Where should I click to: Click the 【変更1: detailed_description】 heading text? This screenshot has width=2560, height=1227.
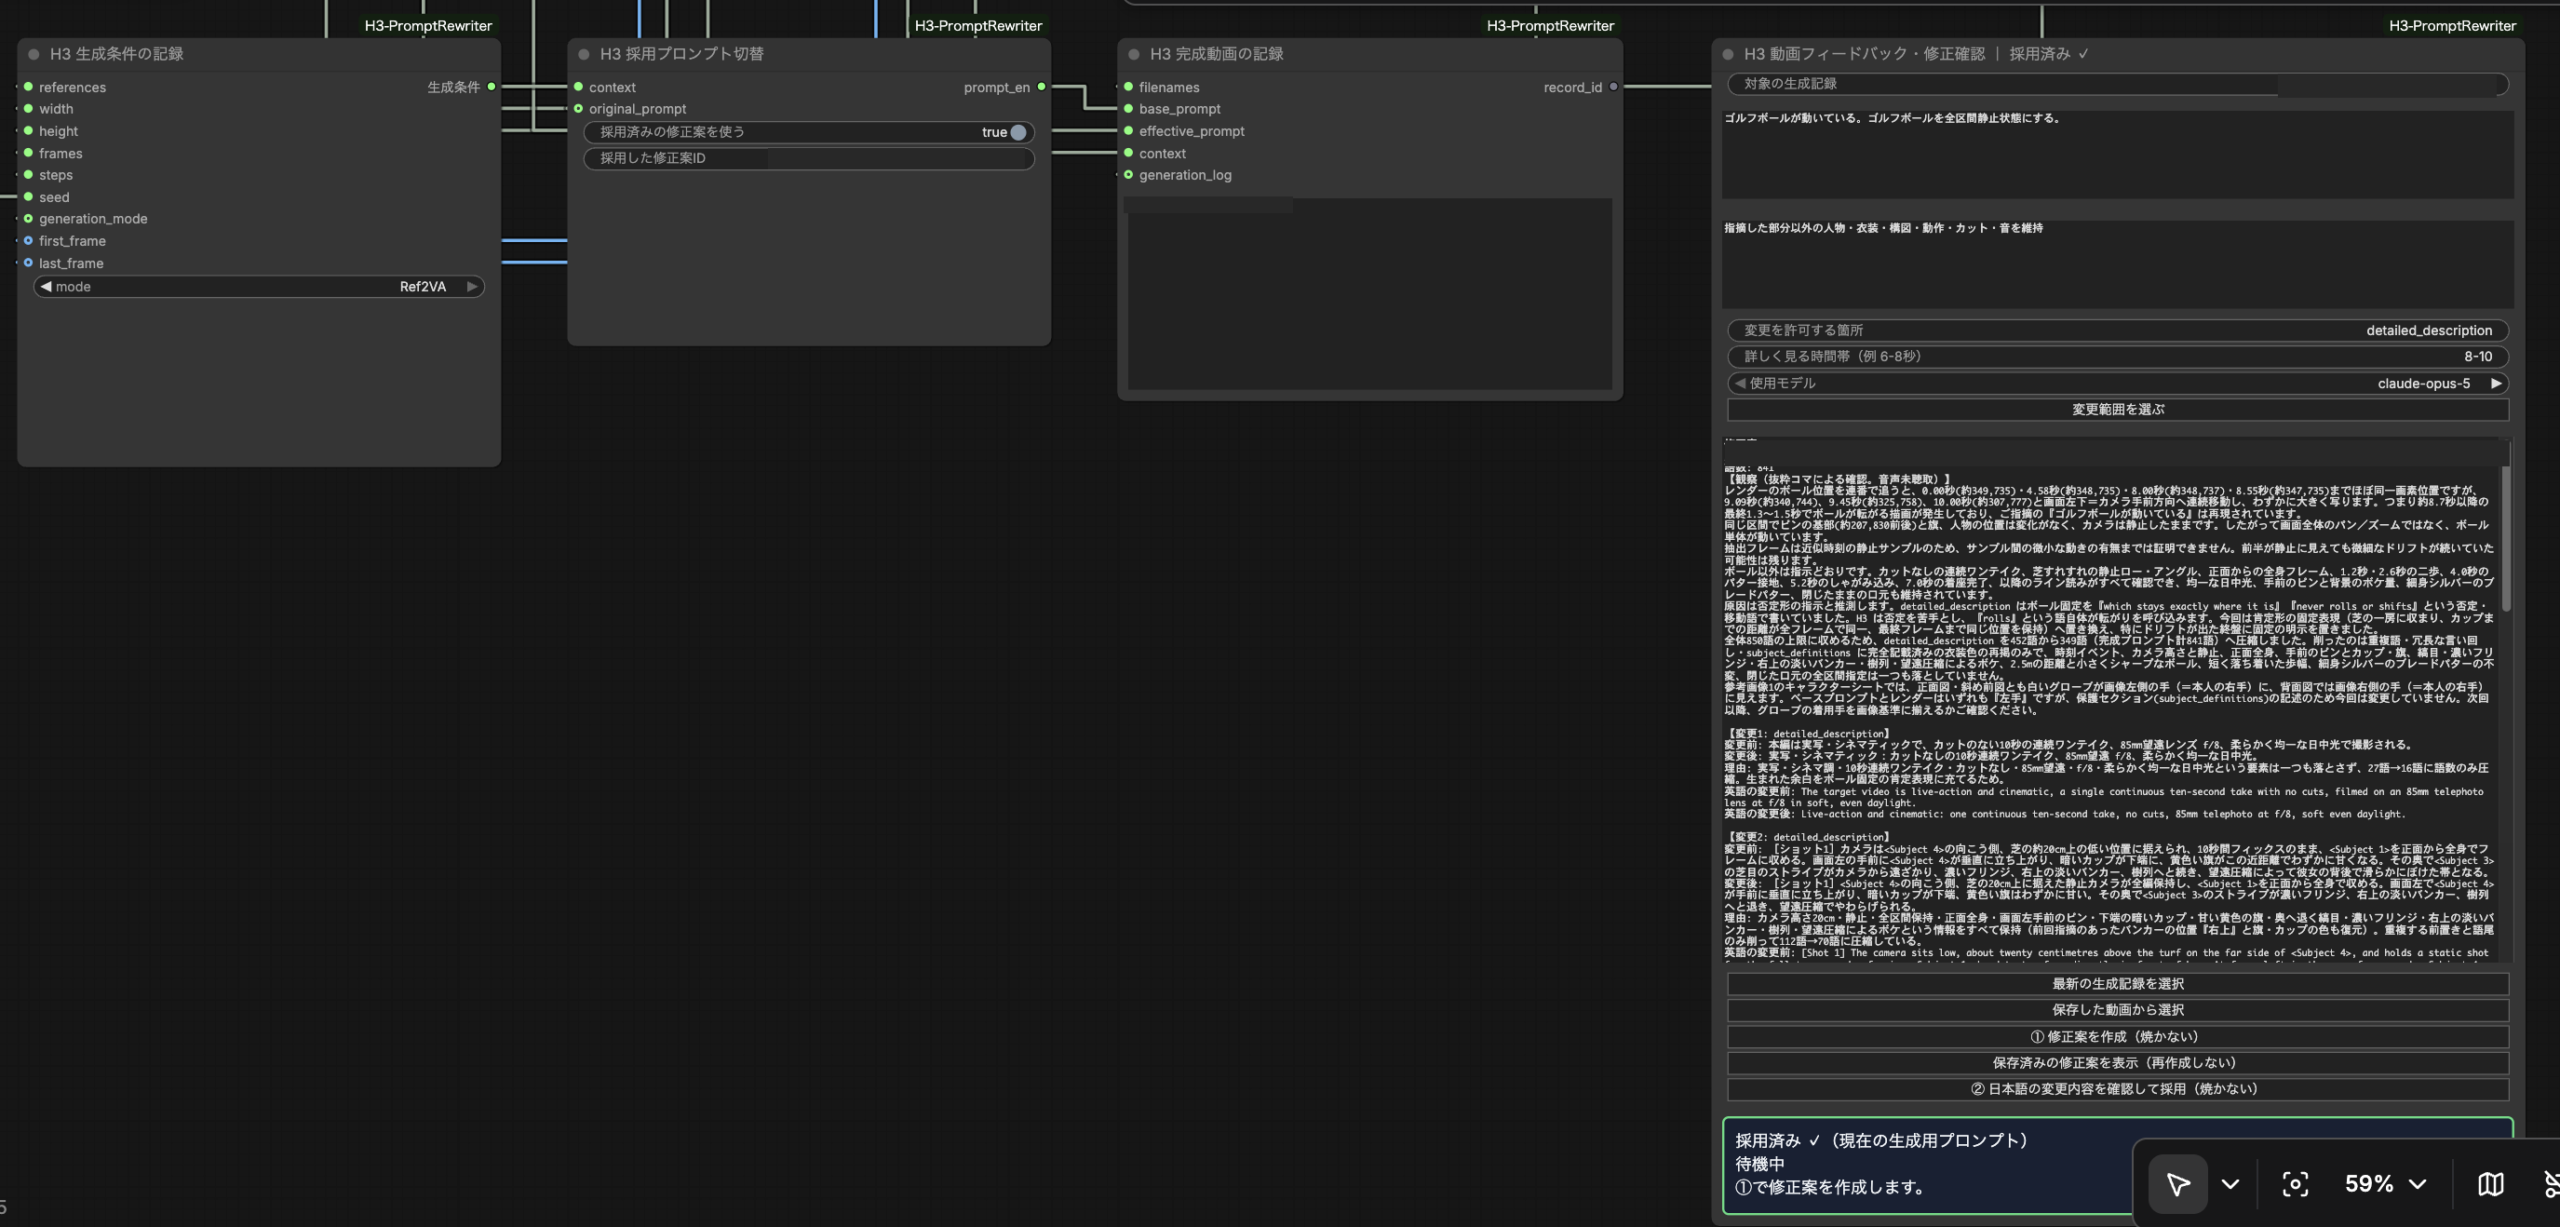[1807, 734]
